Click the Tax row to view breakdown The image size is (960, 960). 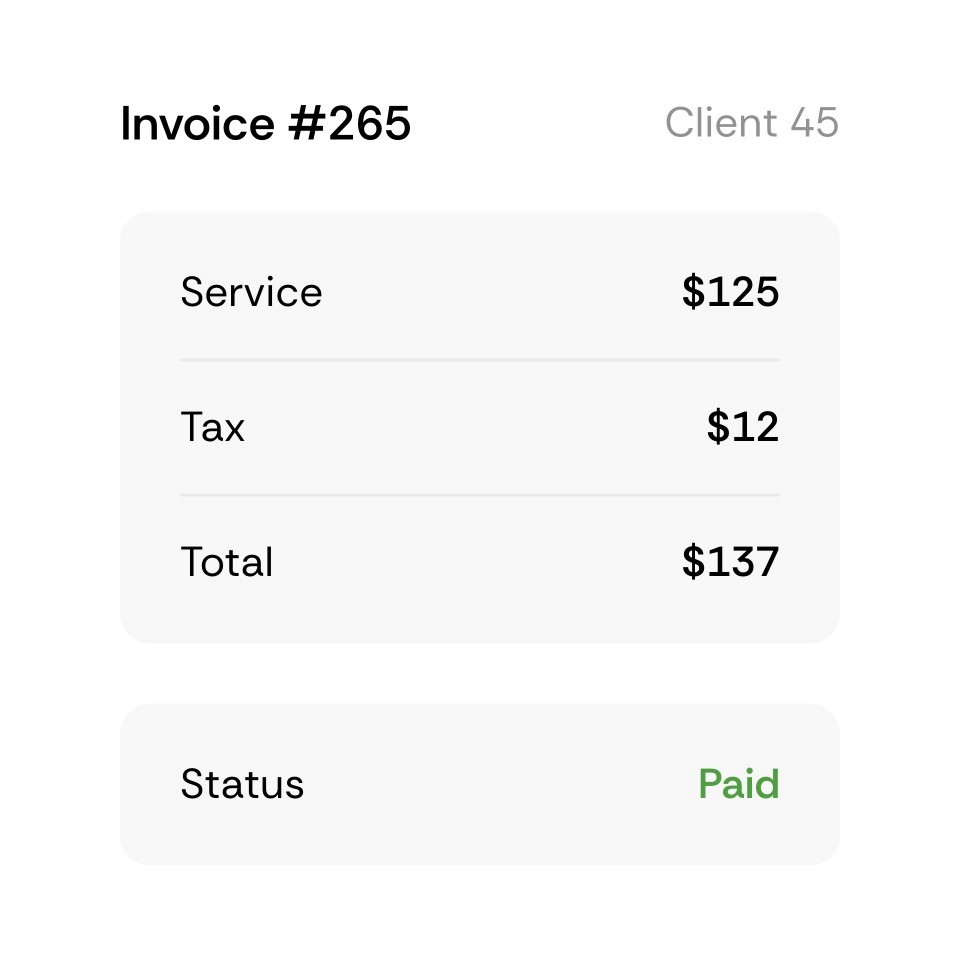click(x=480, y=427)
